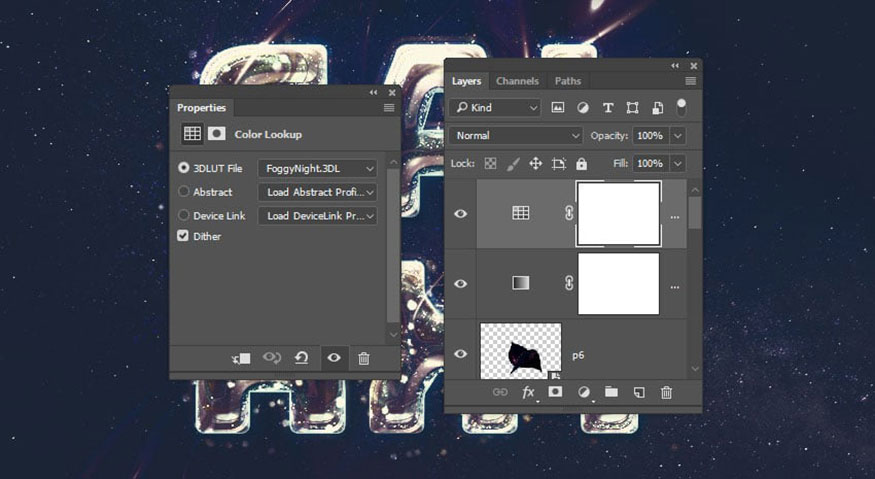Viewport: 875px width, 479px height.
Task: Click the link icon on Color Lookup layer
Action: (569, 213)
